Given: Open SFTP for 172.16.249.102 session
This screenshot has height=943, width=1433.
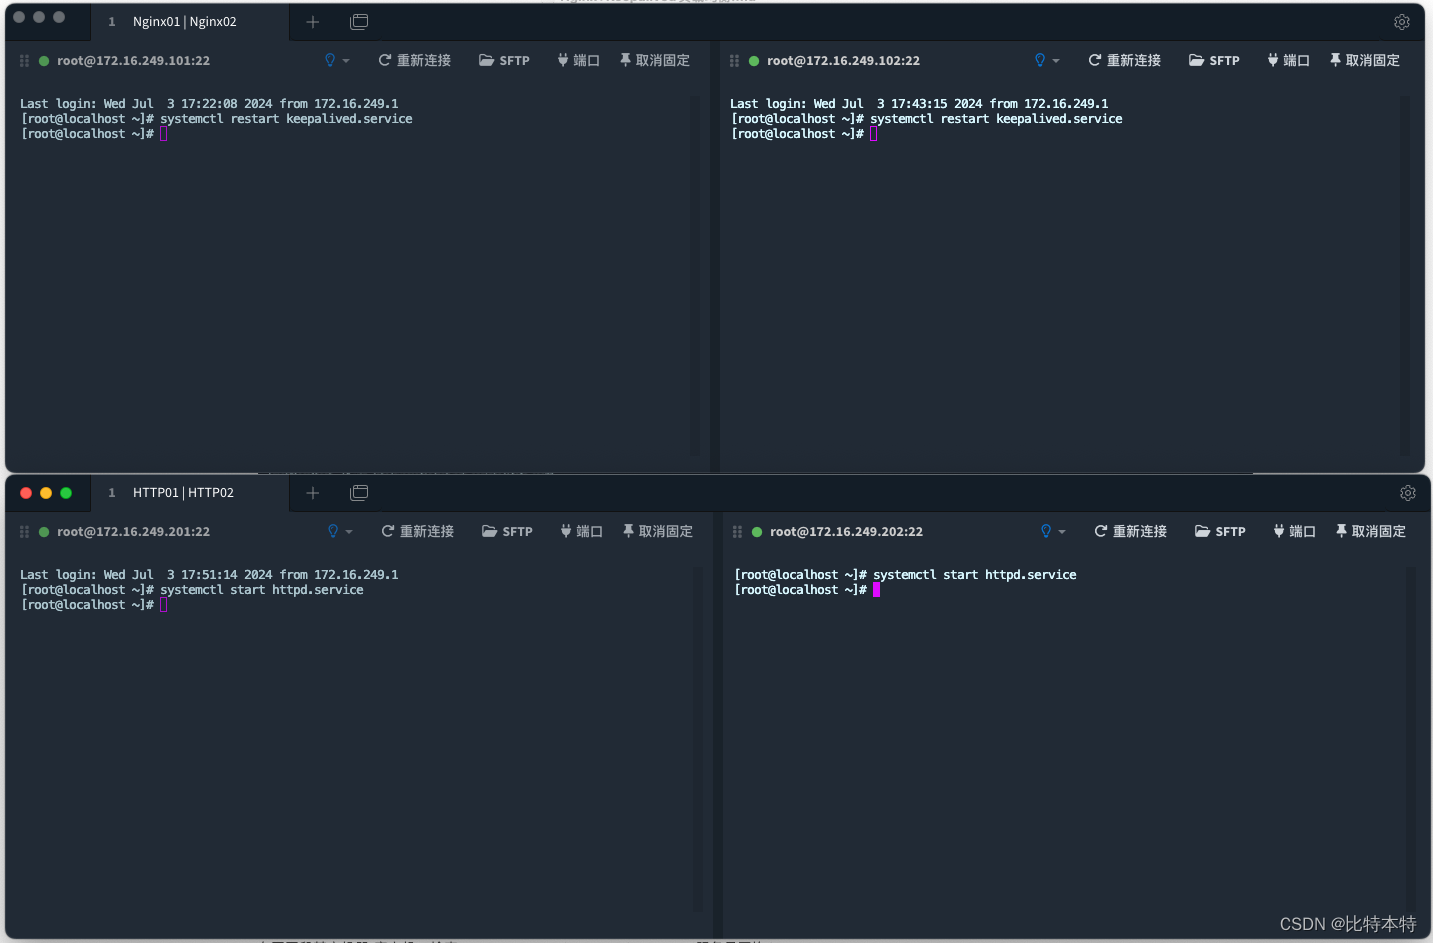Looking at the screenshot, I should [1214, 61].
